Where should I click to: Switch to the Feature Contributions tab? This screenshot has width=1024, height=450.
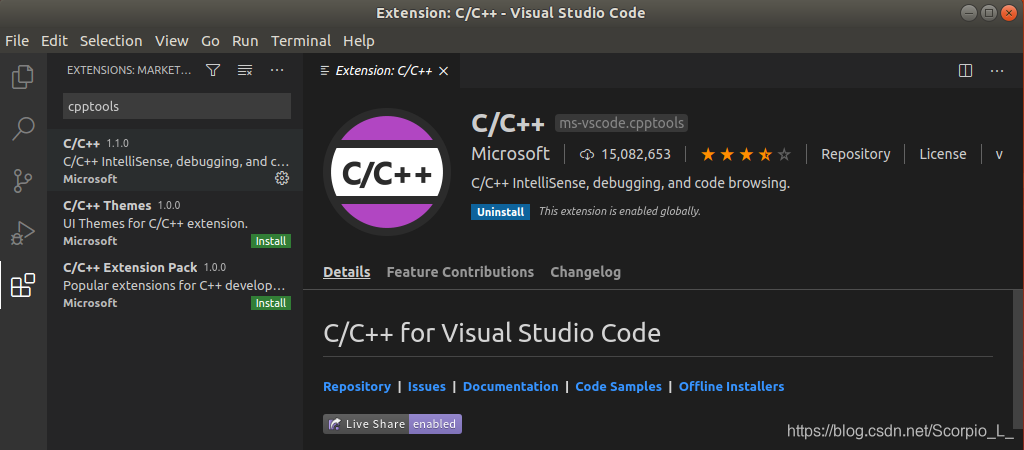click(460, 272)
